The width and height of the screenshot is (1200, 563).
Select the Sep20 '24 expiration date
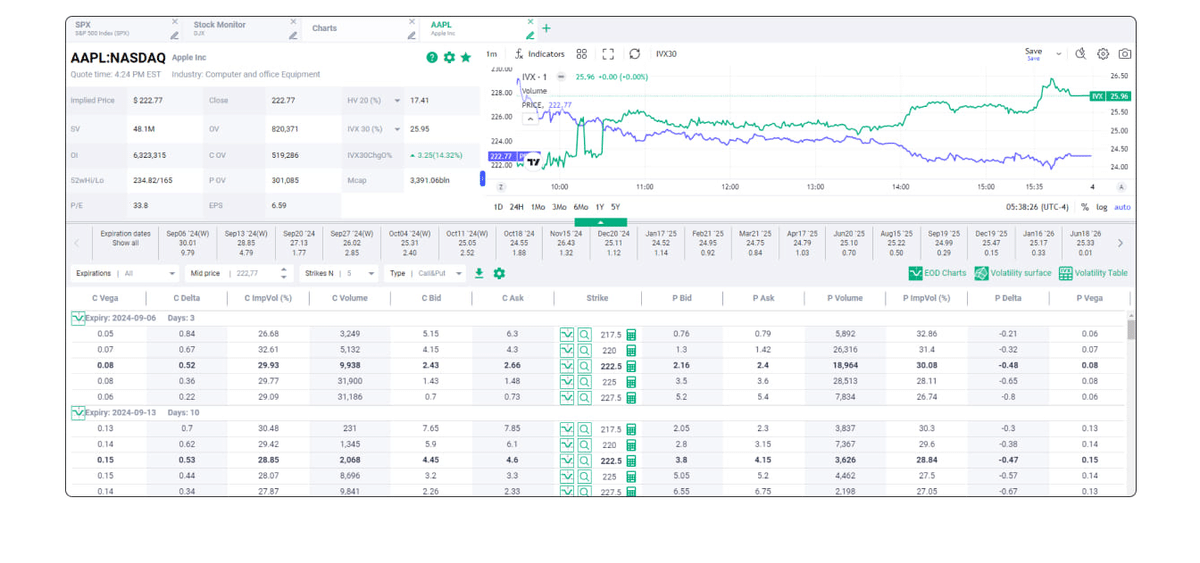pyautogui.click(x=299, y=243)
